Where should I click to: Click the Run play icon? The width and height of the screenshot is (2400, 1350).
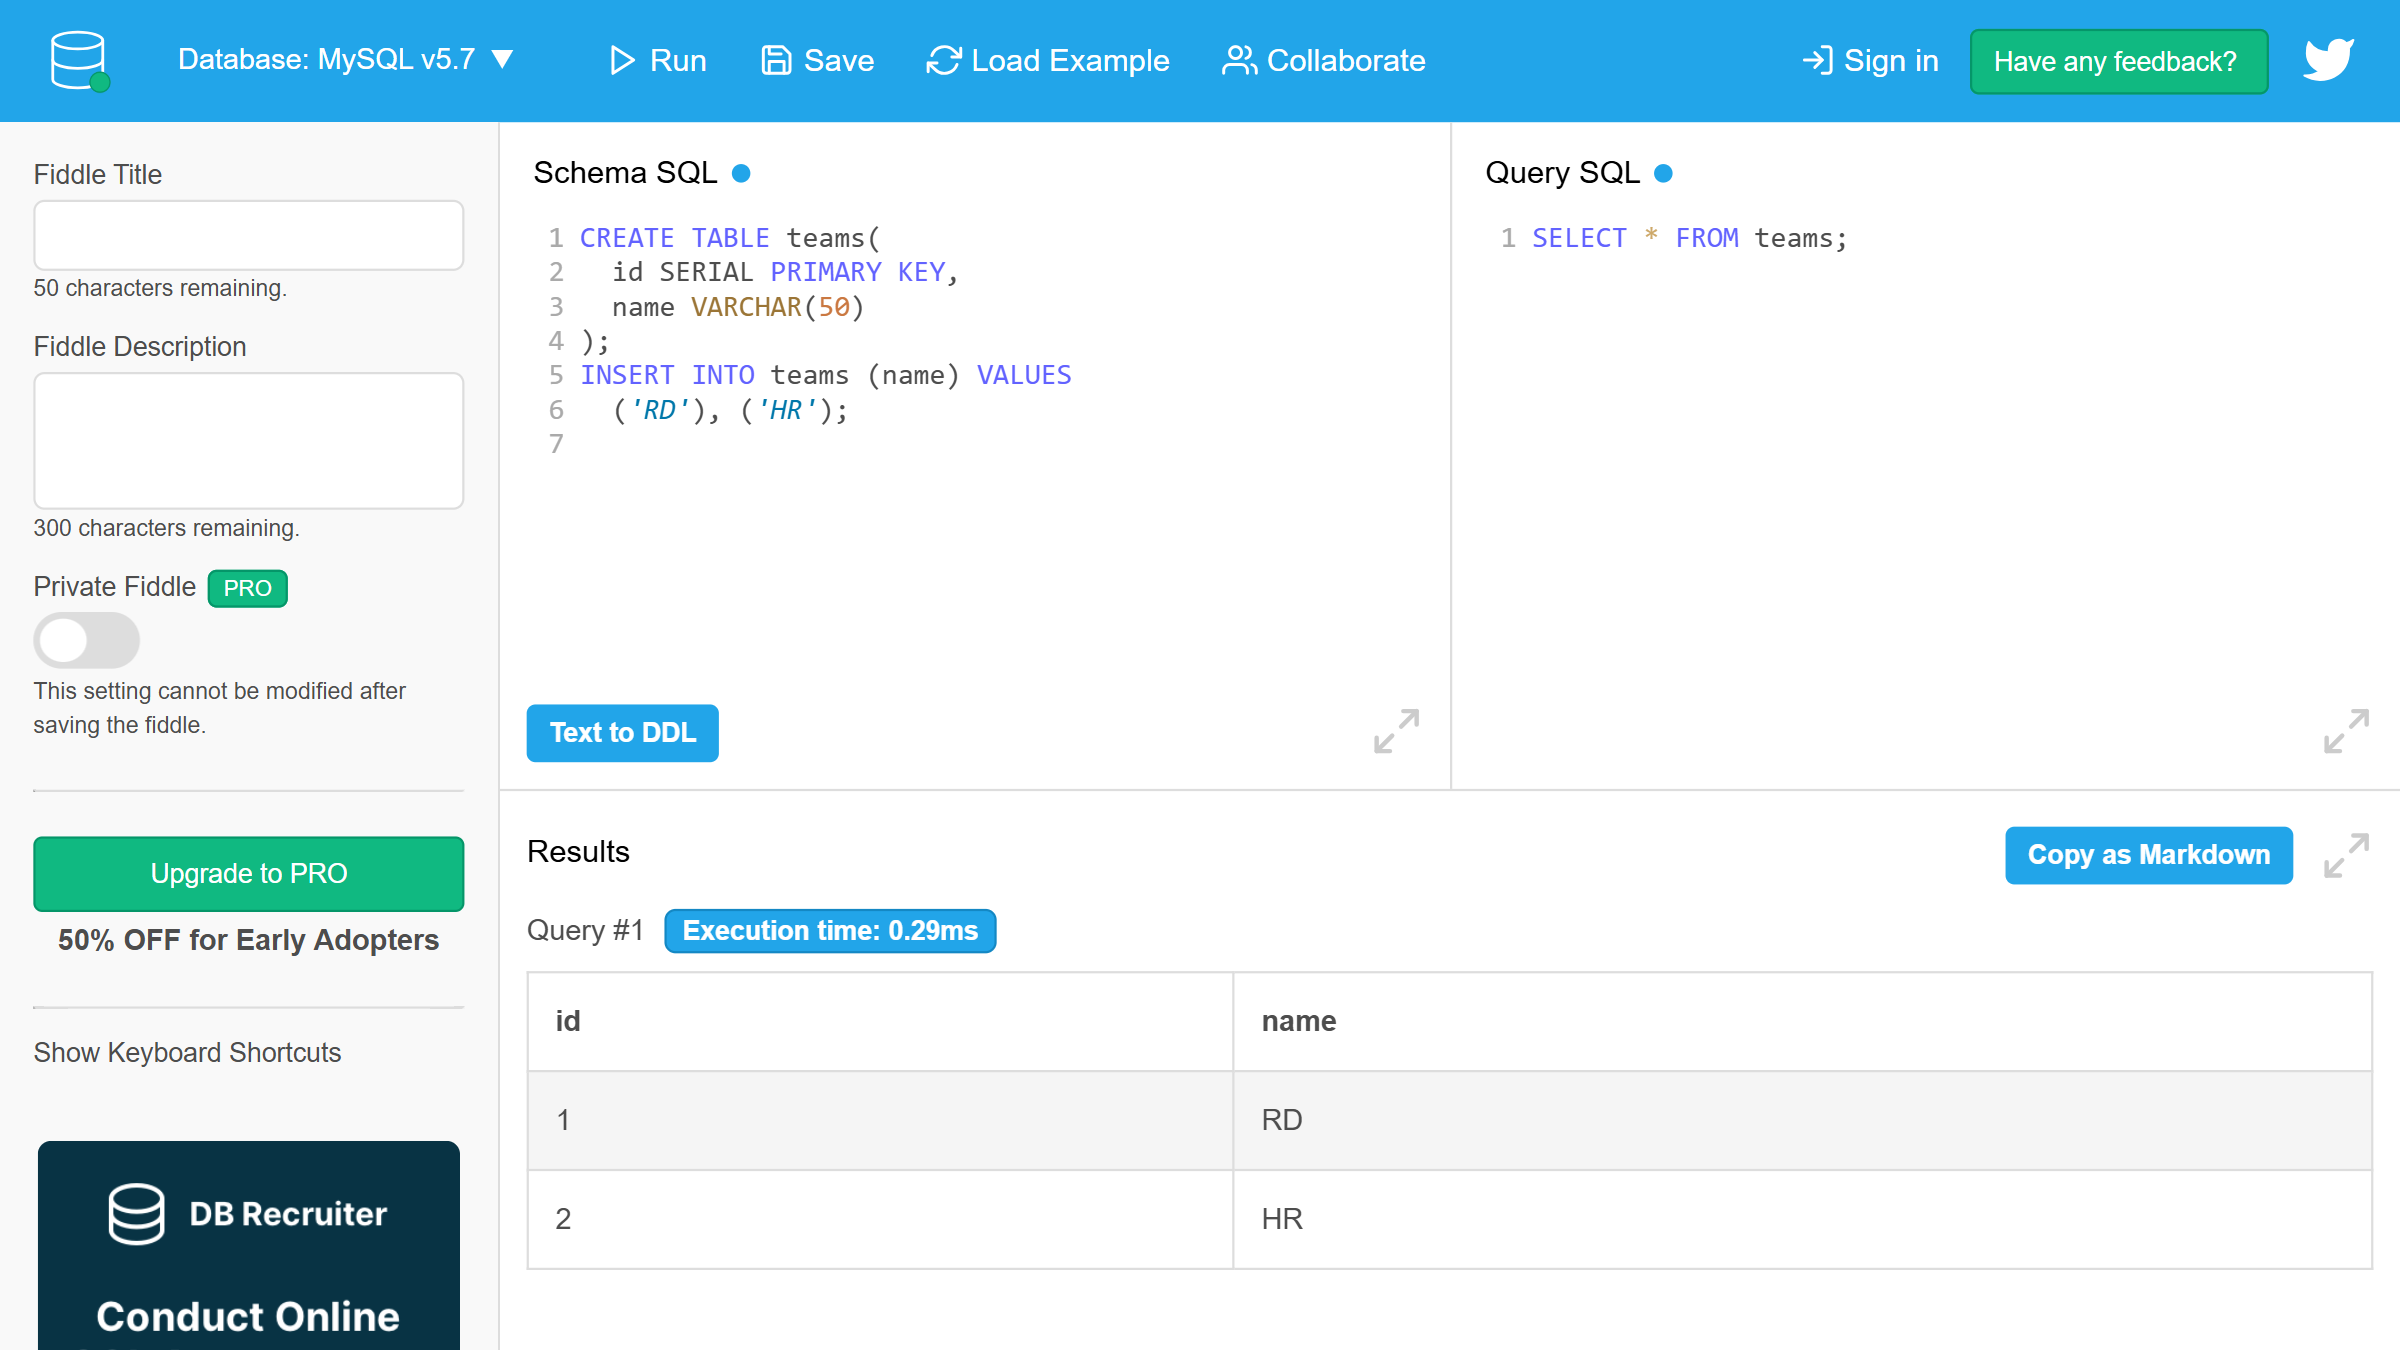[622, 61]
